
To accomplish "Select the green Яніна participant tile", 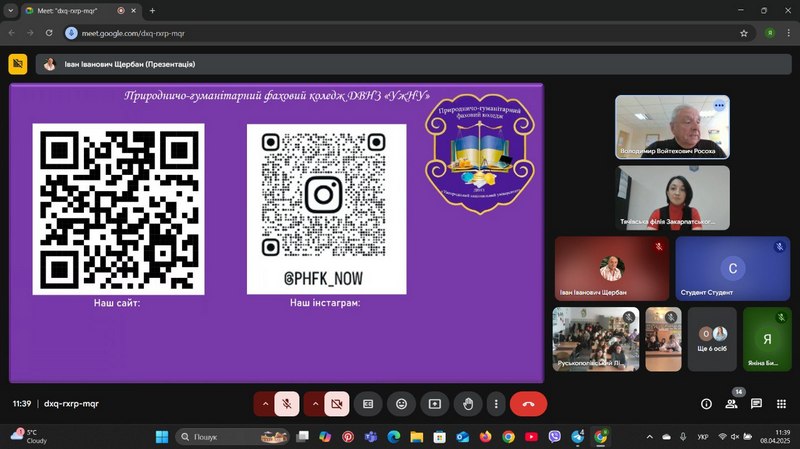I will (767, 339).
